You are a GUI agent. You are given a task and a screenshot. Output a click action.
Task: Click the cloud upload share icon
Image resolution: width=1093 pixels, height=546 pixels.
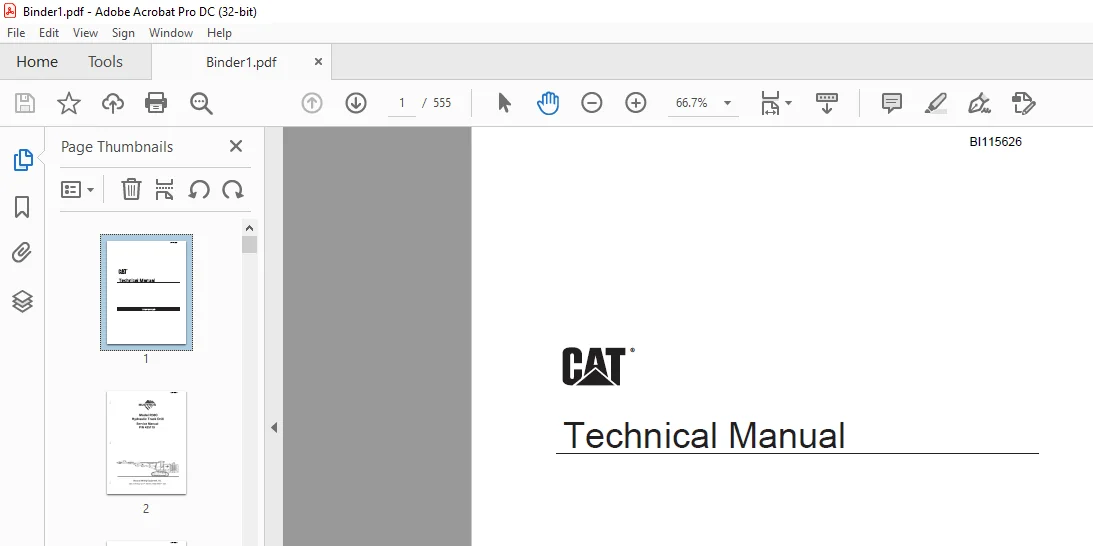coord(112,103)
